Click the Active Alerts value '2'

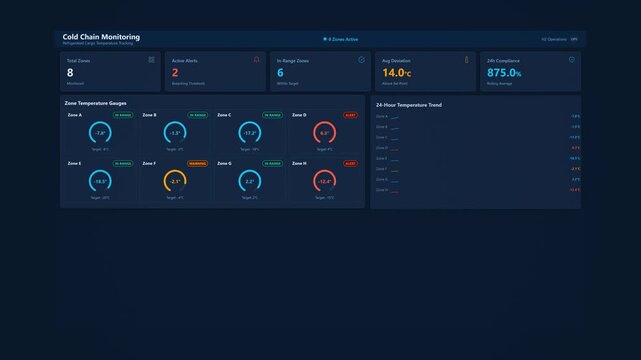175,73
